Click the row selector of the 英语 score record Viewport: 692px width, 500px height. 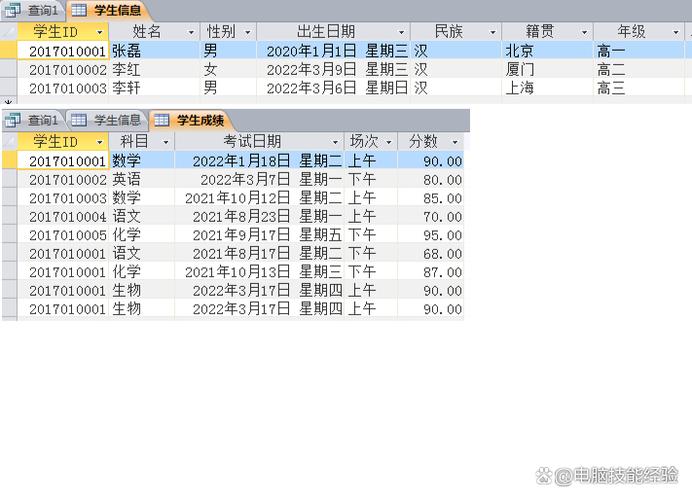coord(10,180)
